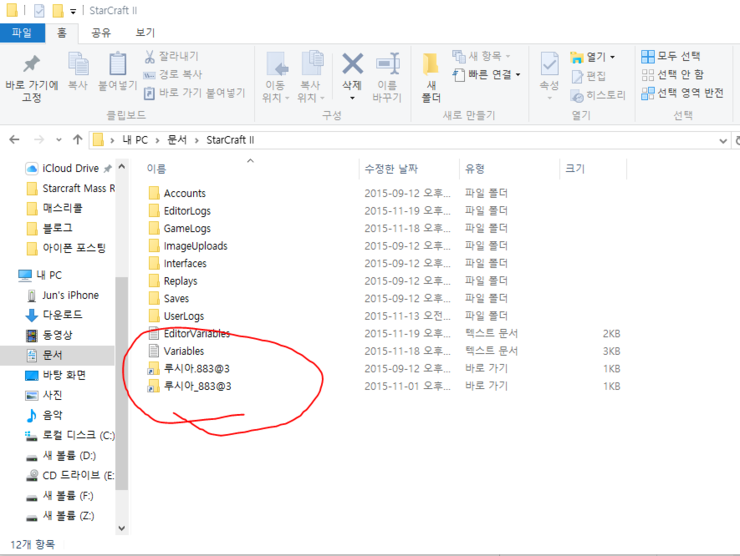The image size is (740, 556).
Task: Select 새 볼륨 (Z:) drive
Action: (x=60, y=516)
